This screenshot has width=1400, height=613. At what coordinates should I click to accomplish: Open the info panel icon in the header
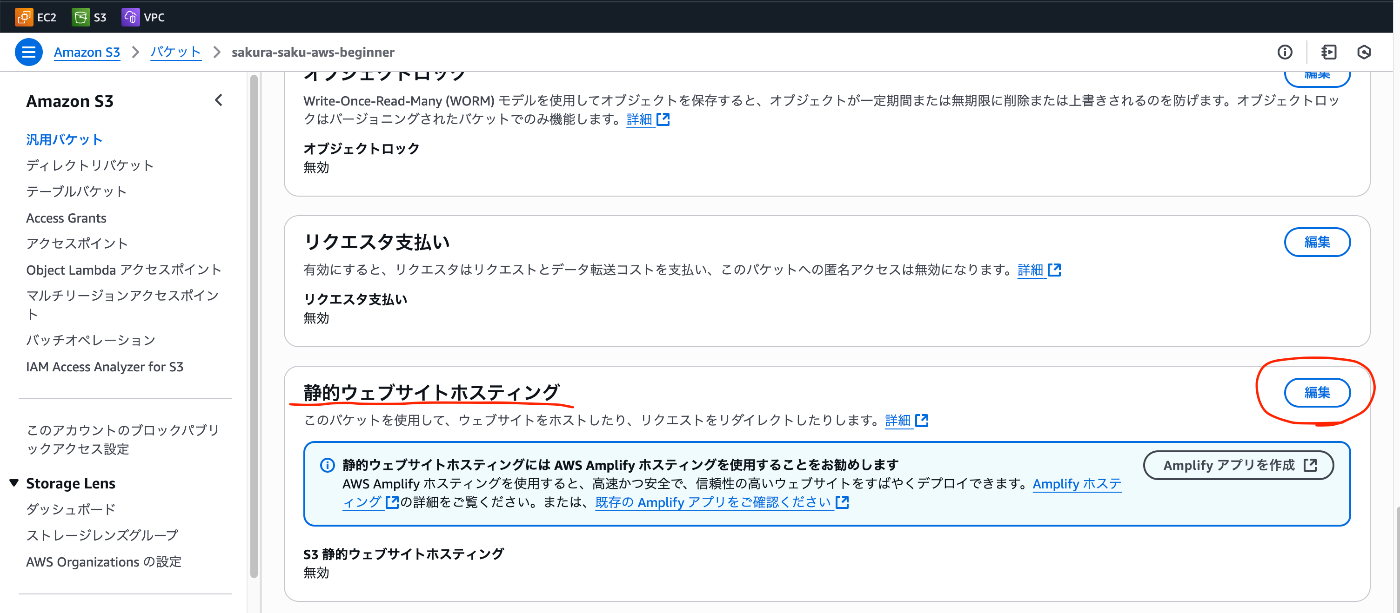click(1285, 52)
